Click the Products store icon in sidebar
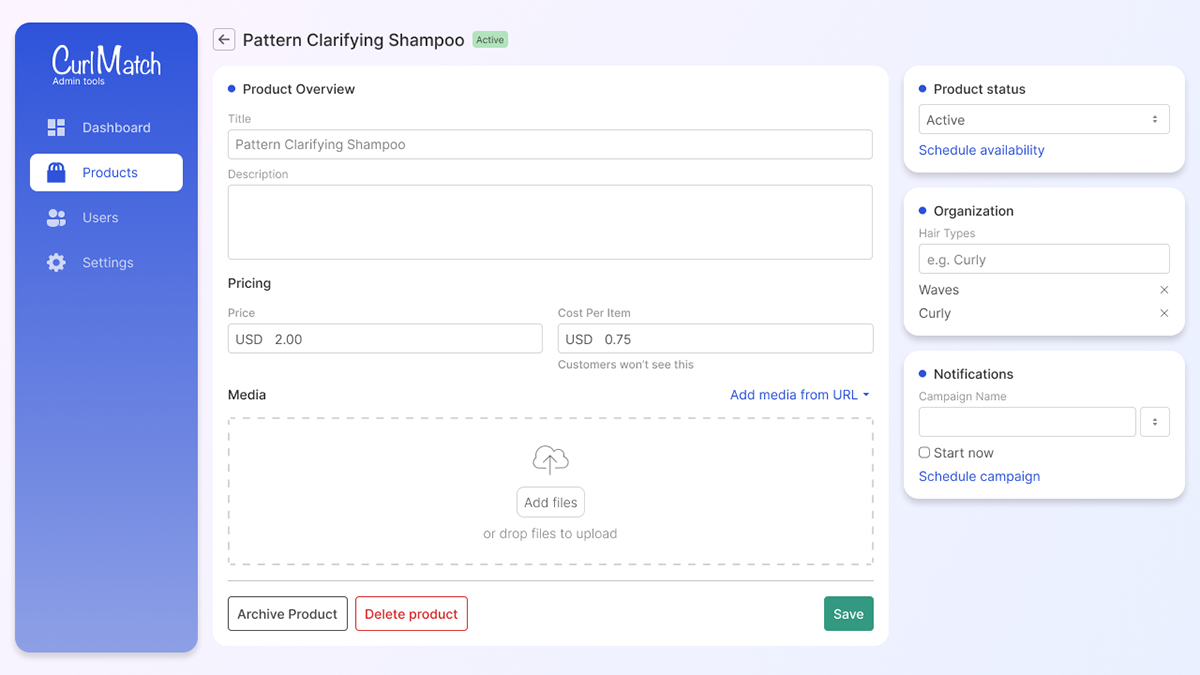The width and height of the screenshot is (1200, 675). point(56,173)
